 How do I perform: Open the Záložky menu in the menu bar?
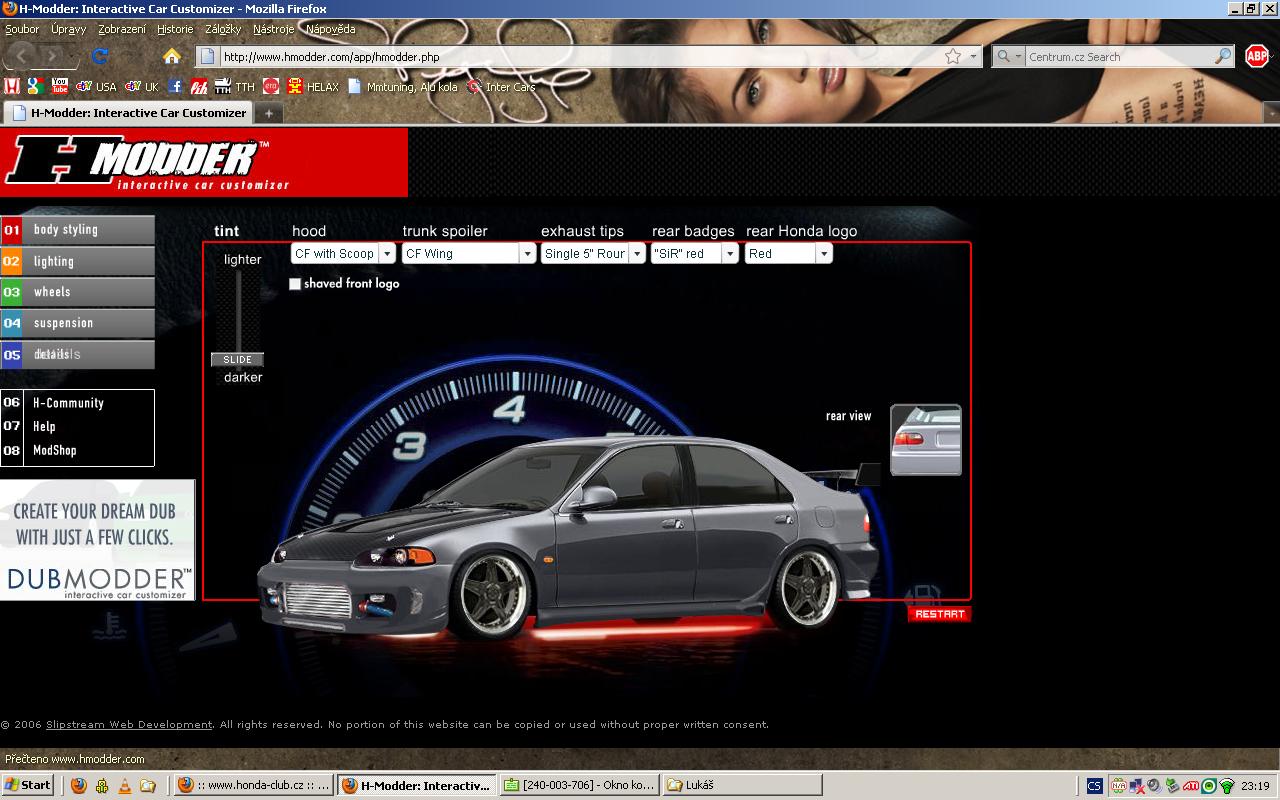[222, 29]
